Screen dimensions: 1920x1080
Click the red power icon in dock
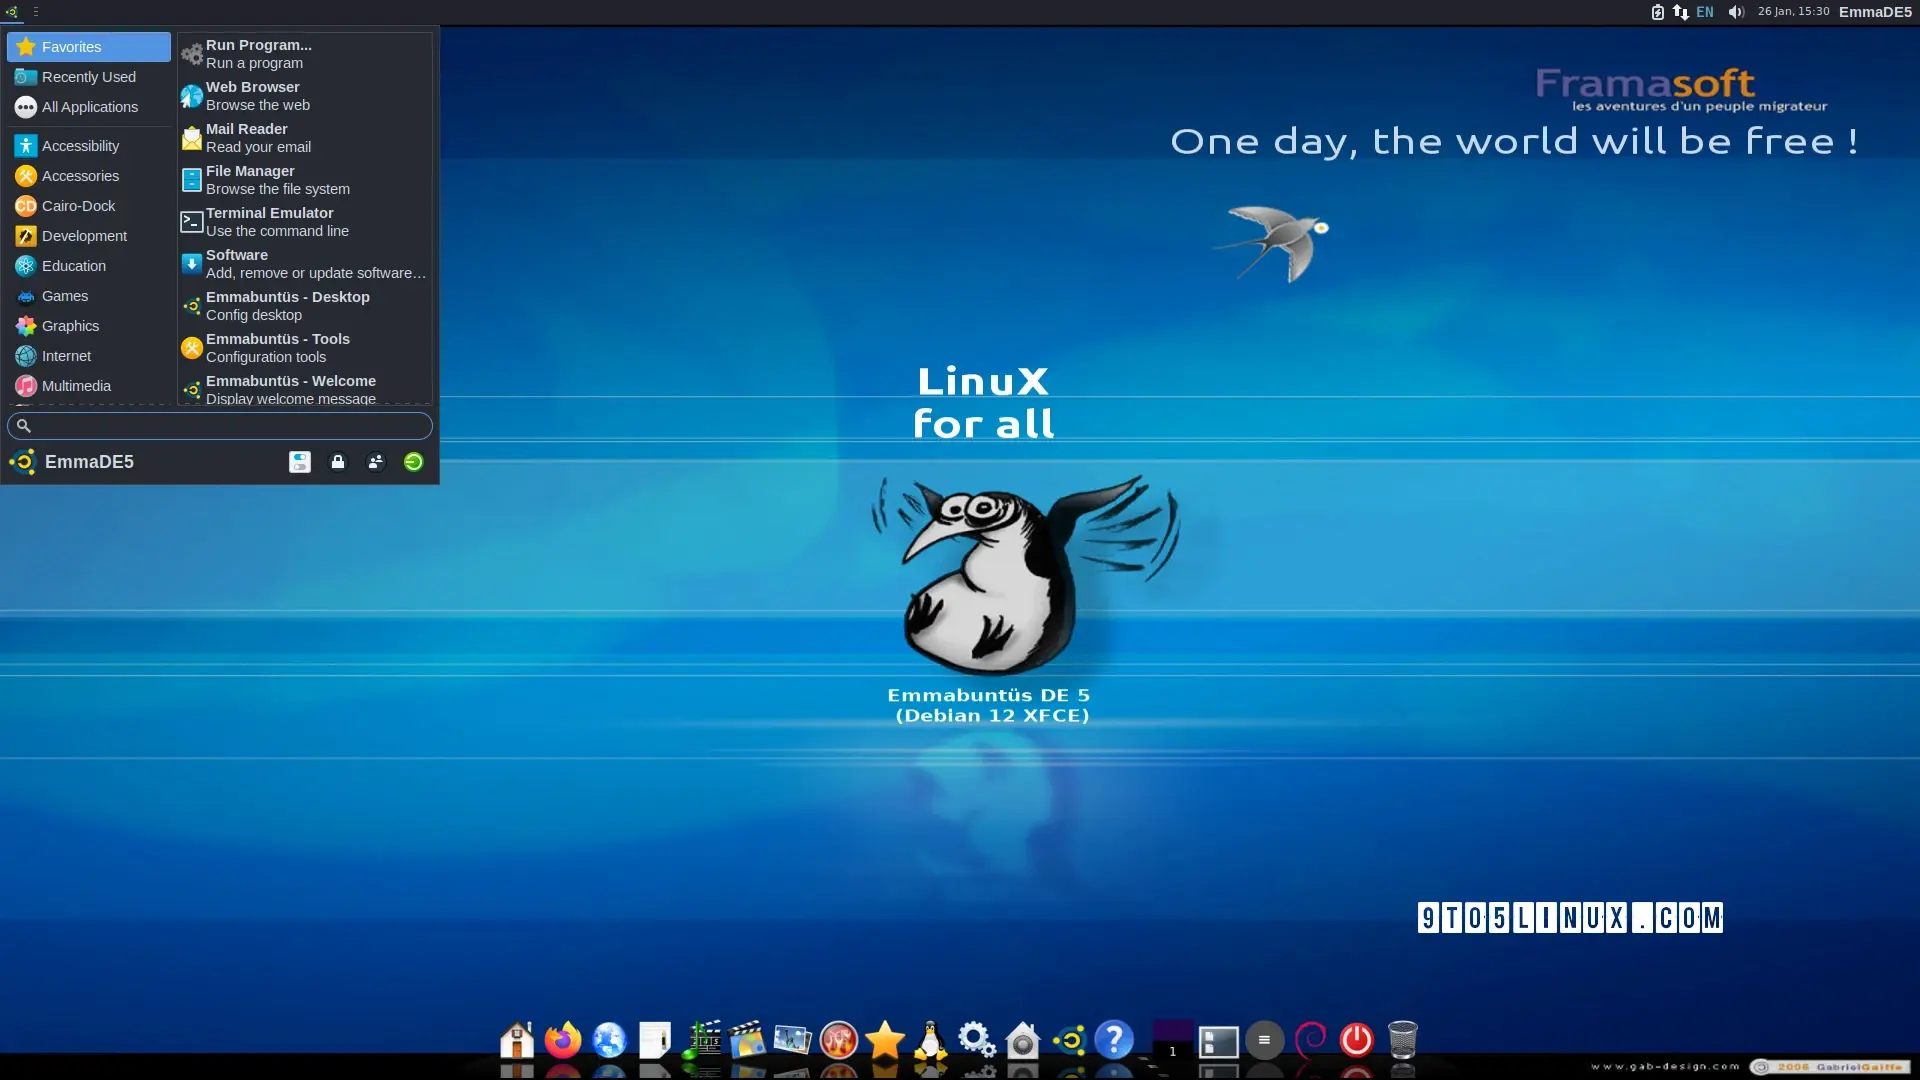[x=1356, y=1040]
